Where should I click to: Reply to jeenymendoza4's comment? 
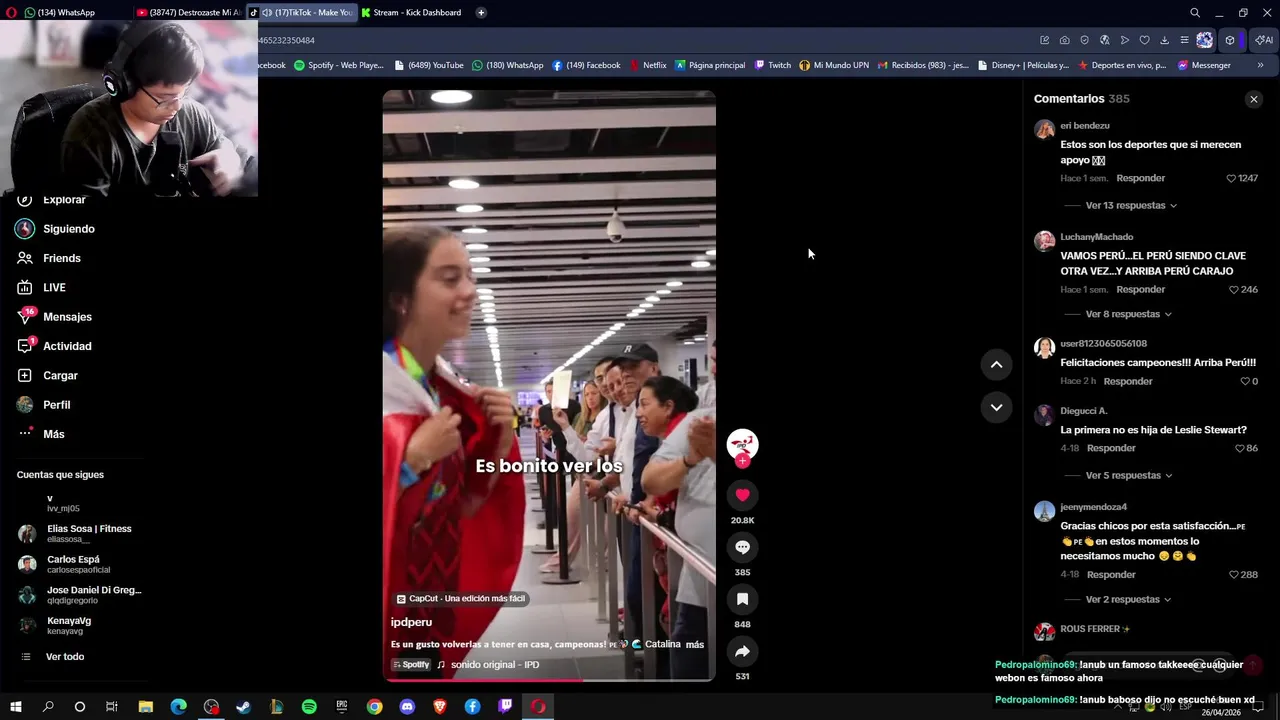pyautogui.click(x=1111, y=574)
